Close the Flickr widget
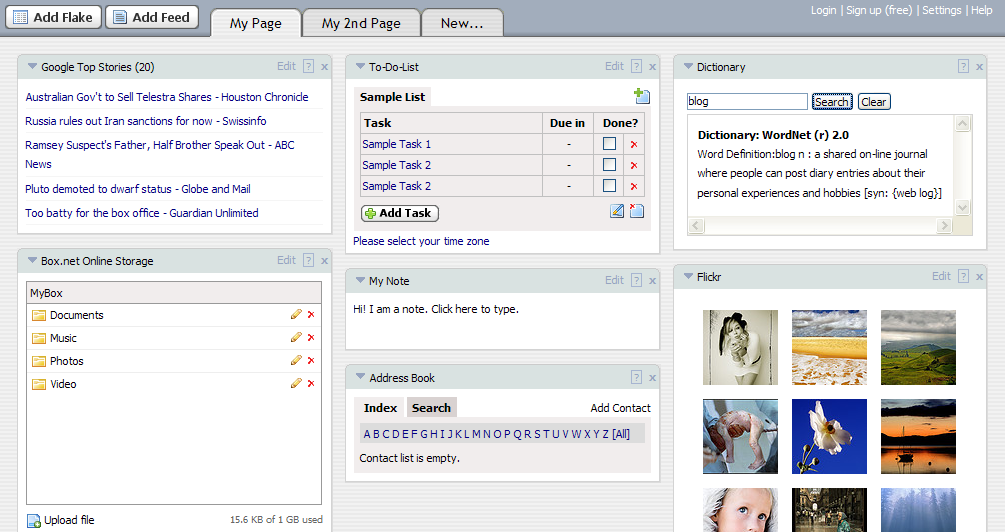 coord(979,277)
